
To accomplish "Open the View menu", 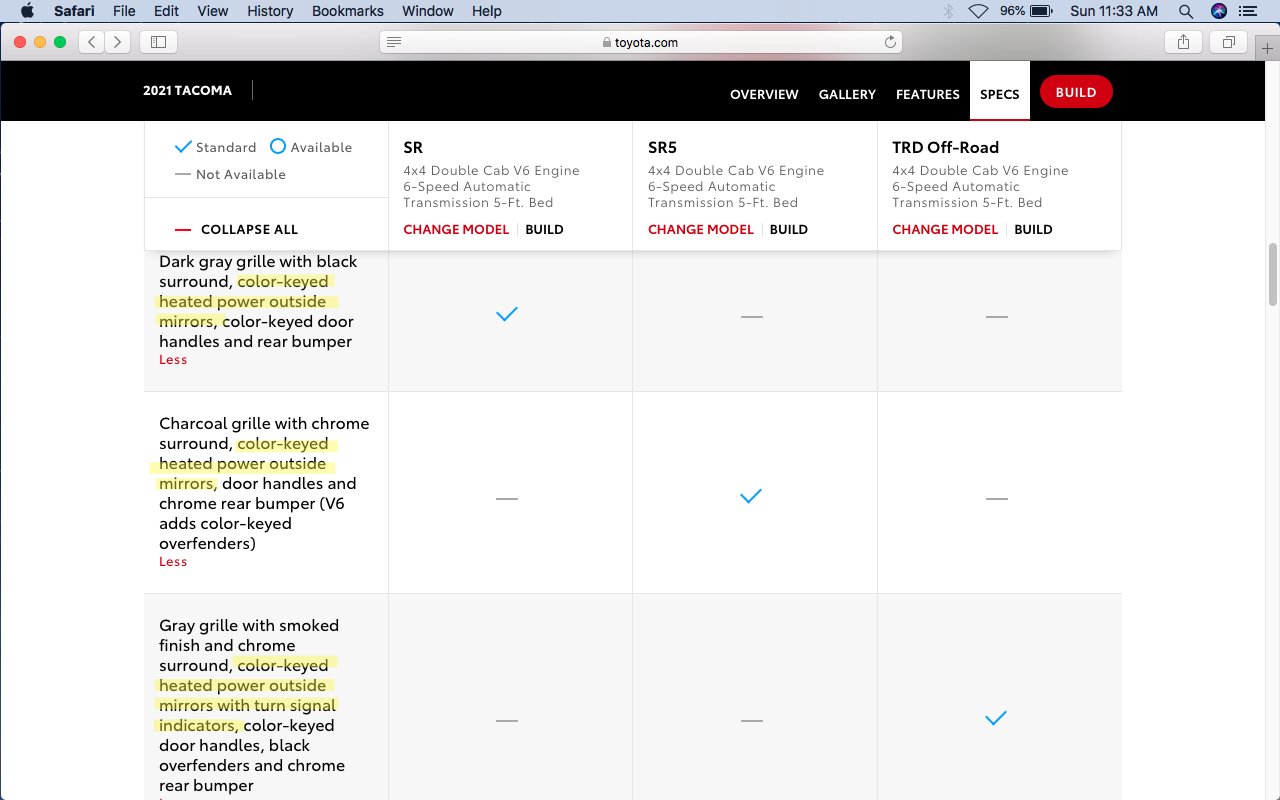I will (213, 11).
